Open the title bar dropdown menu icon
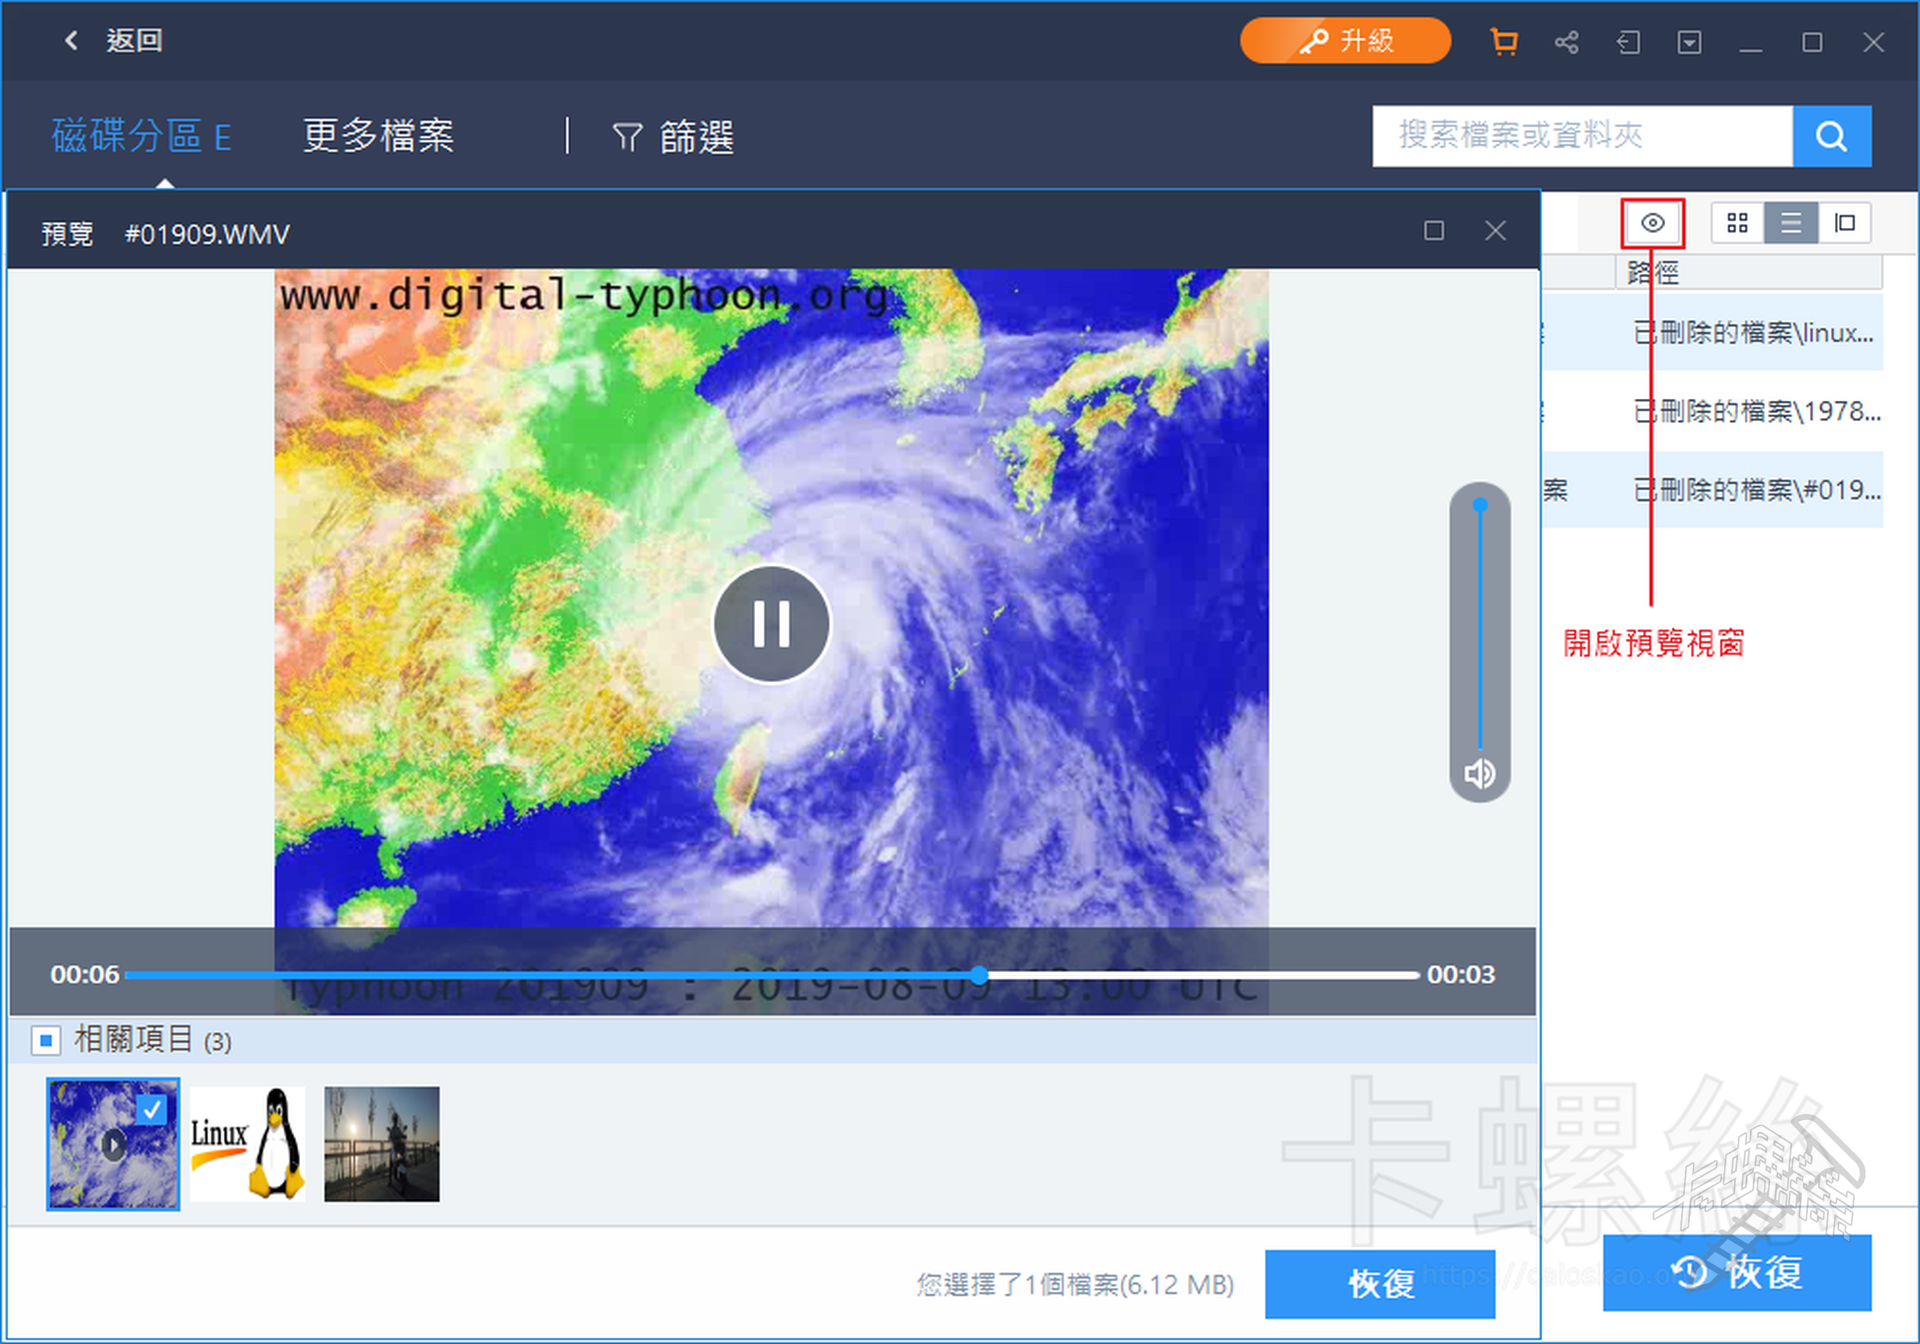Image resolution: width=1920 pixels, height=1344 pixels. (x=1689, y=42)
